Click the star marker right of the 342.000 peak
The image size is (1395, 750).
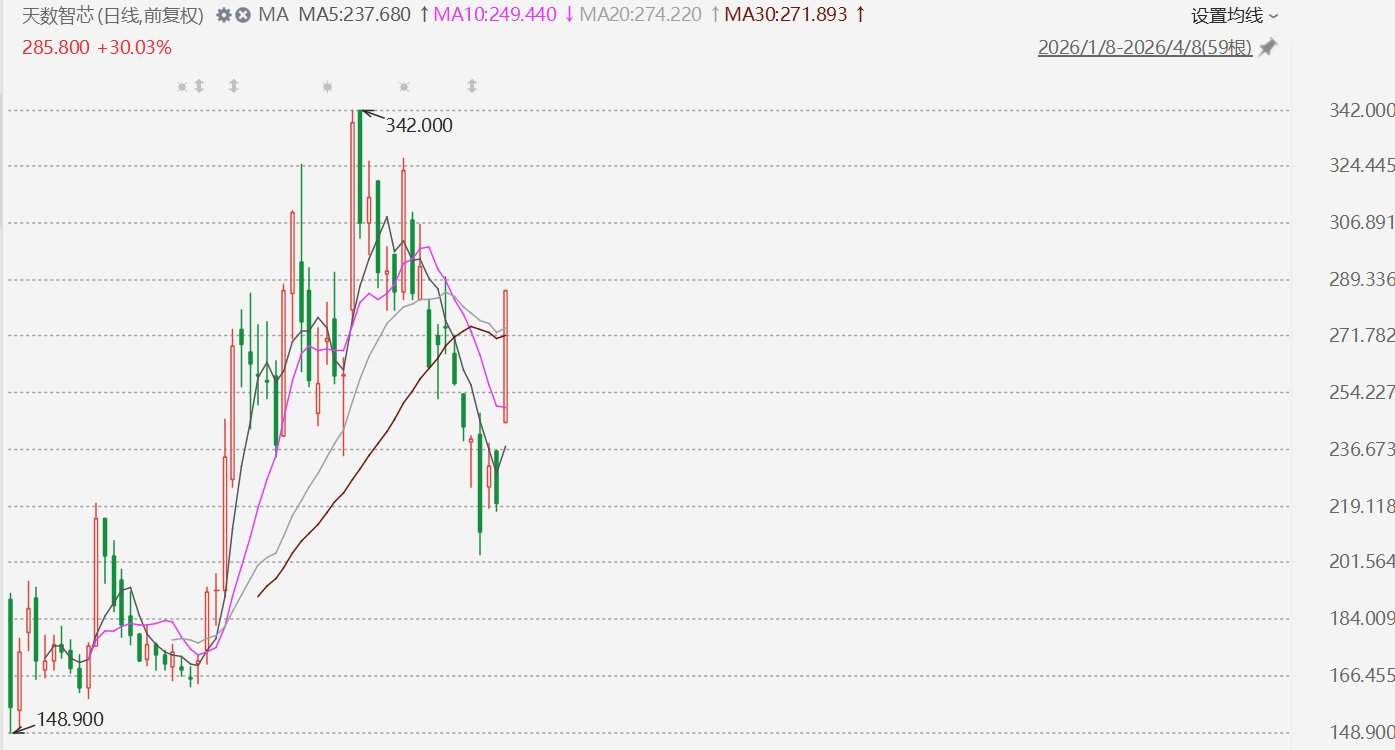click(x=404, y=87)
